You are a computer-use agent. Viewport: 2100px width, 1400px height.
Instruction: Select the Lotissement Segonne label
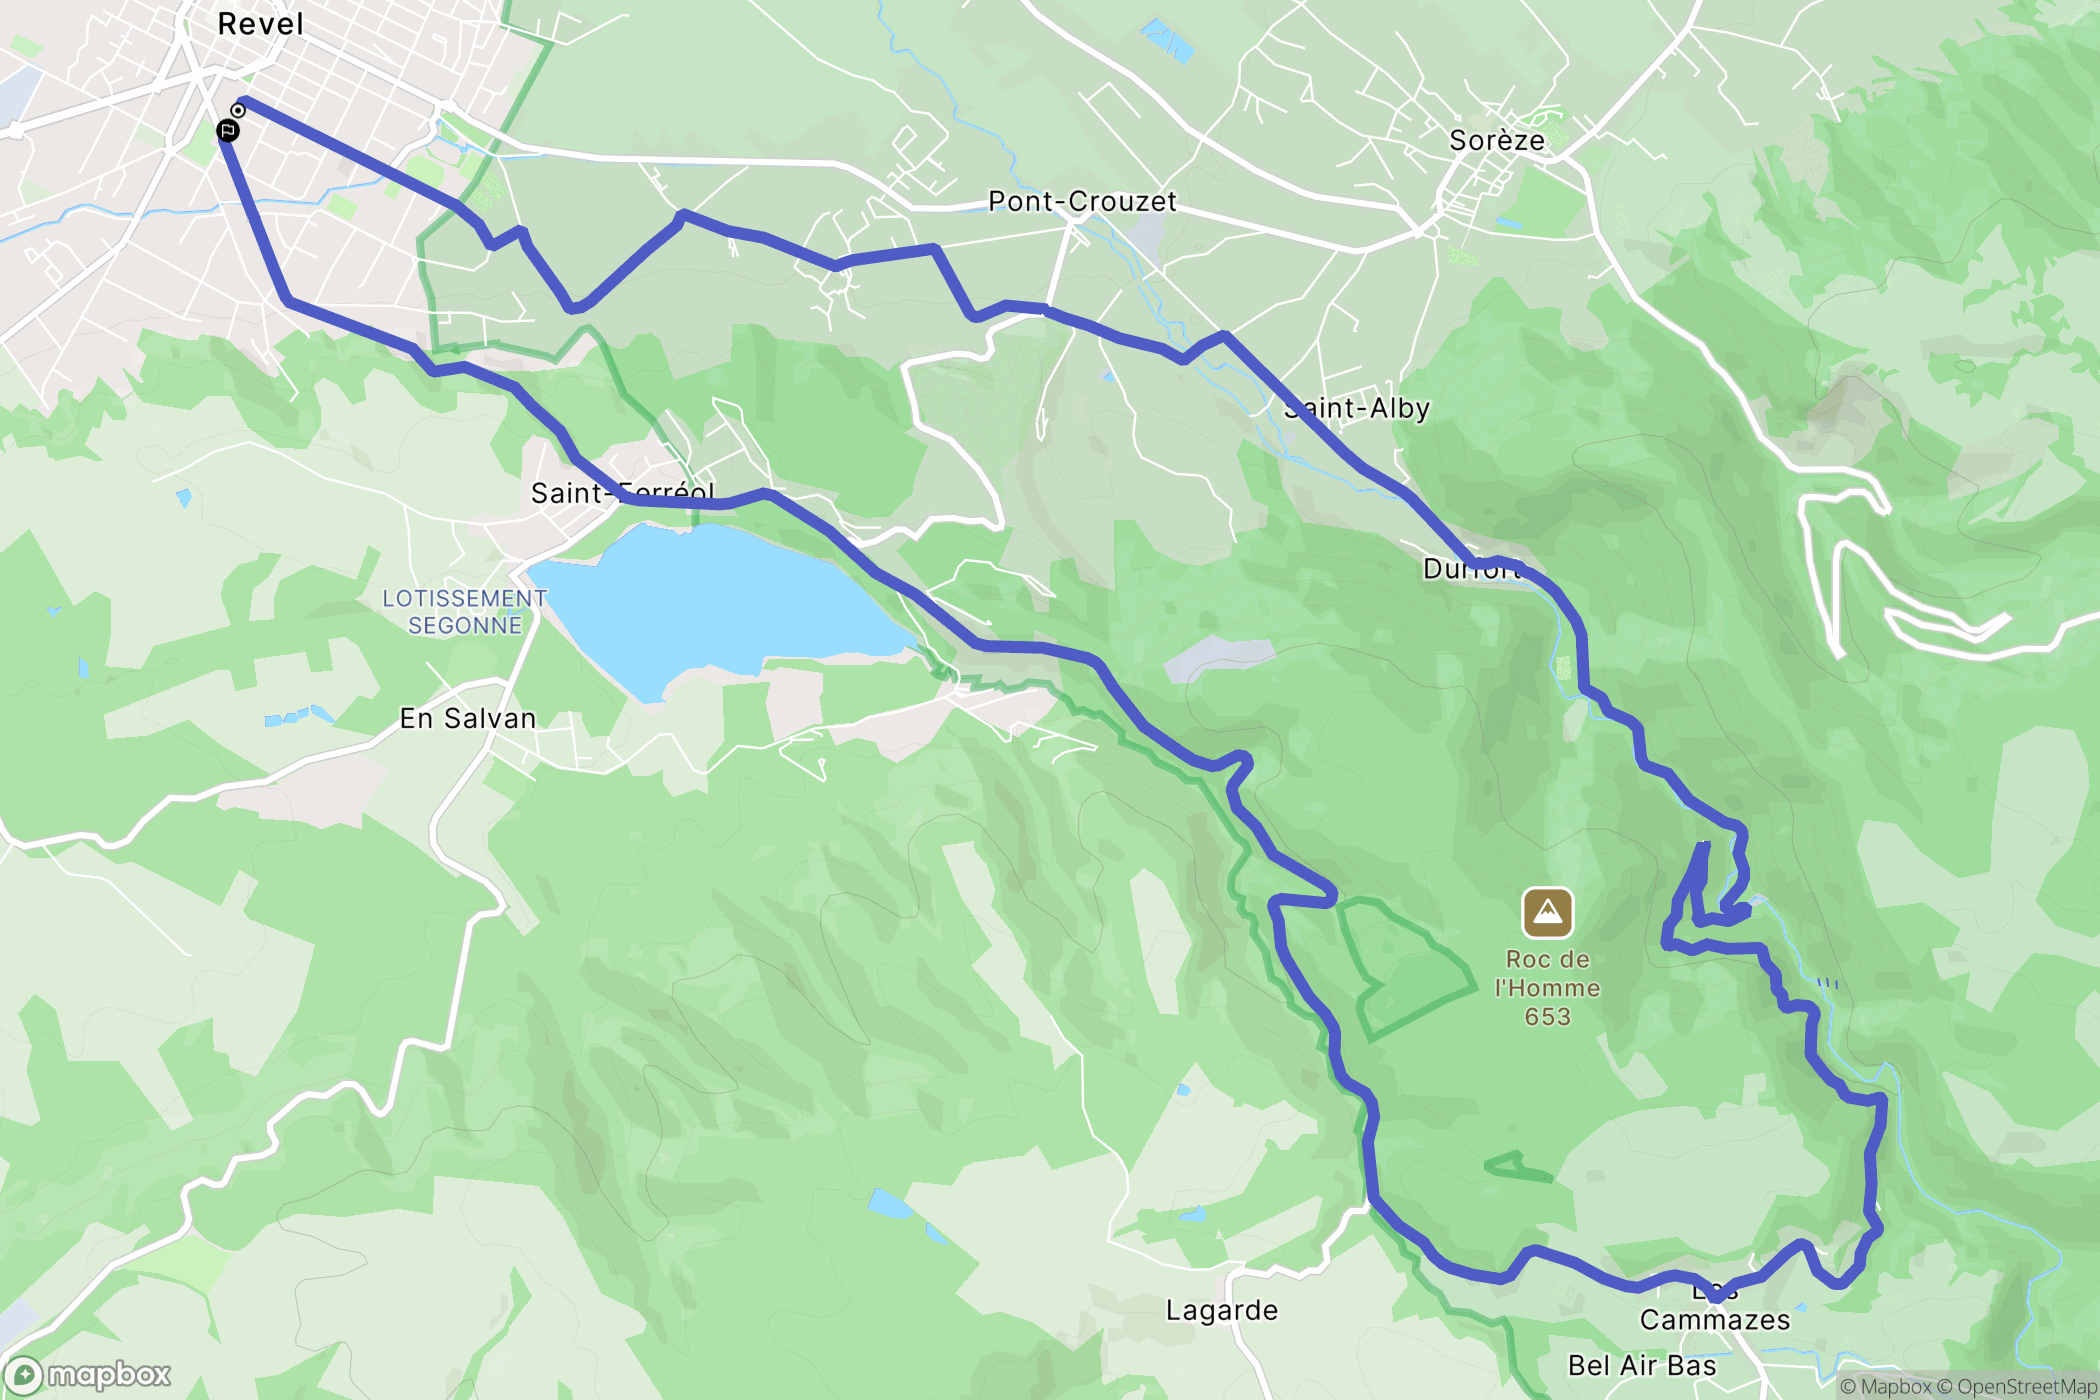pyautogui.click(x=465, y=612)
